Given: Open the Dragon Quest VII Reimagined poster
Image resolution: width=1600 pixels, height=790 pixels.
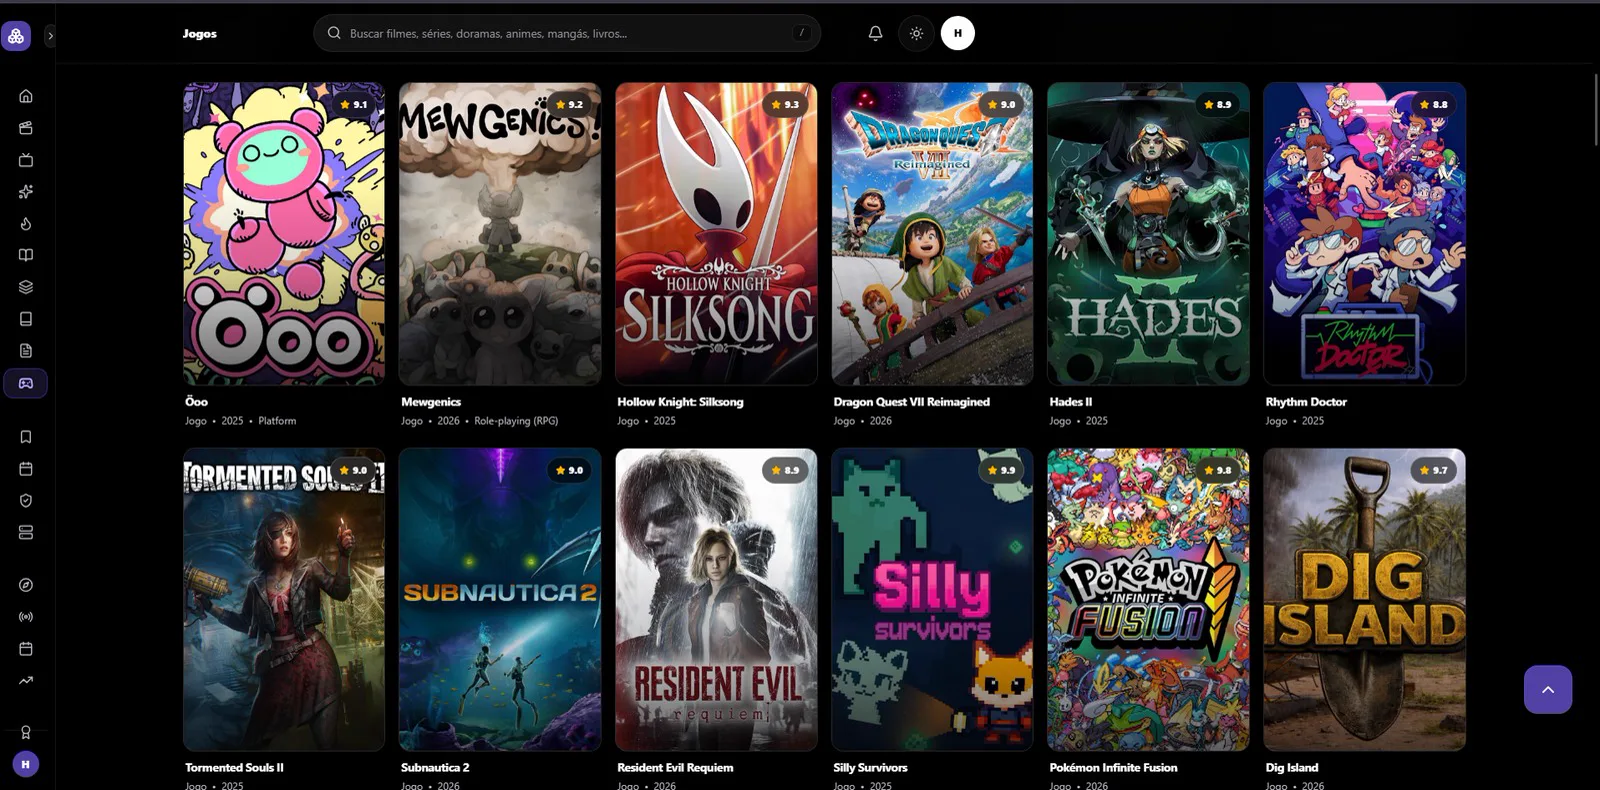Looking at the screenshot, I should coord(932,234).
